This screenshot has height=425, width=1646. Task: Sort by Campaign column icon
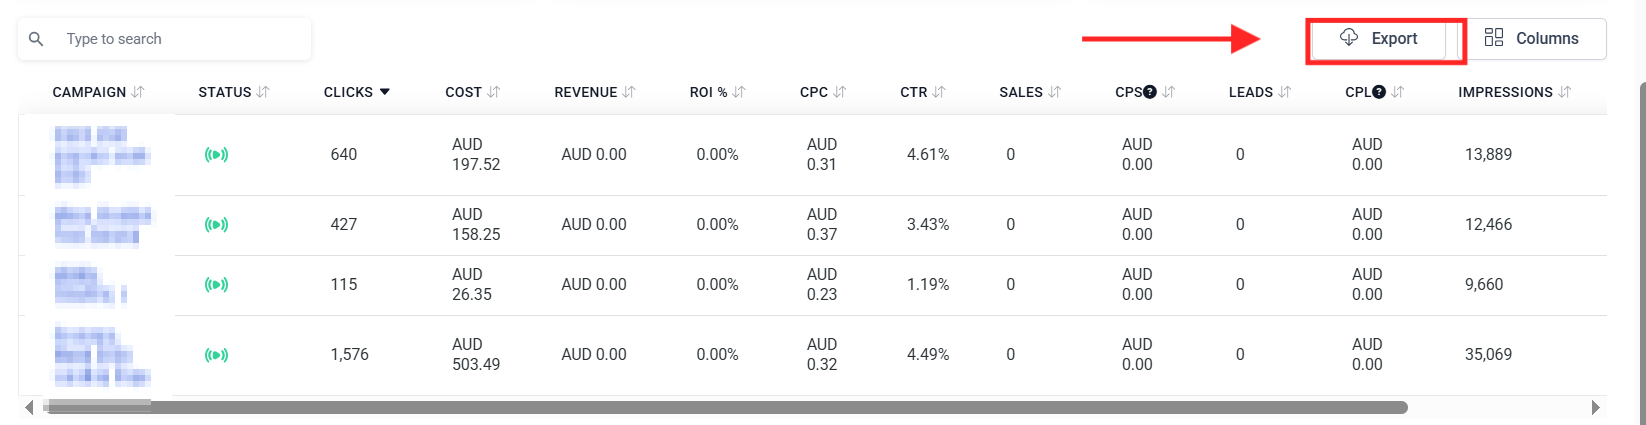pyautogui.click(x=138, y=92)
